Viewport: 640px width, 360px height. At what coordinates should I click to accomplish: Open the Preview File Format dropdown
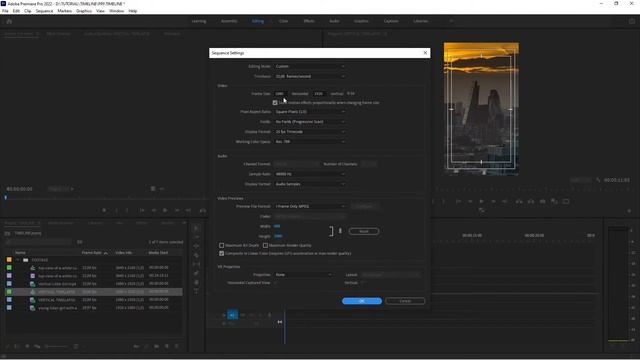click(x=309, y=207)
